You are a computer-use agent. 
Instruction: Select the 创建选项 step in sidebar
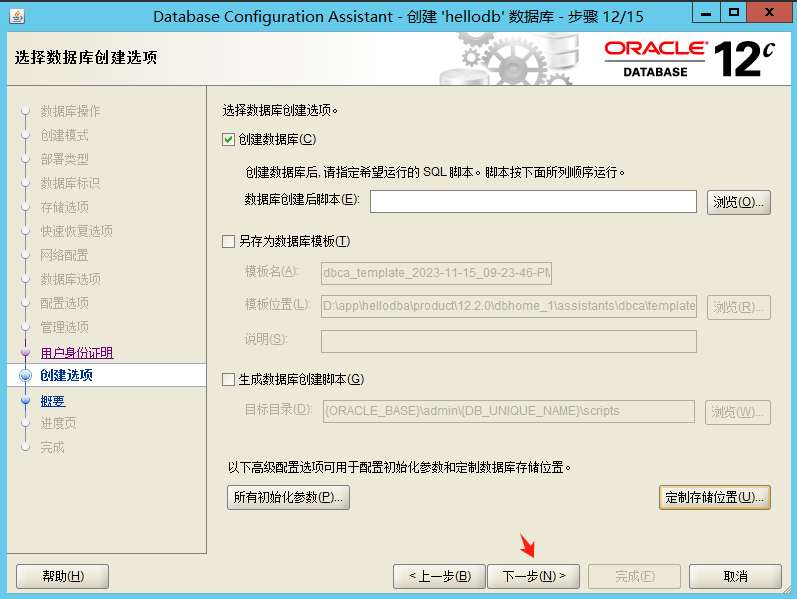(67, 375)
